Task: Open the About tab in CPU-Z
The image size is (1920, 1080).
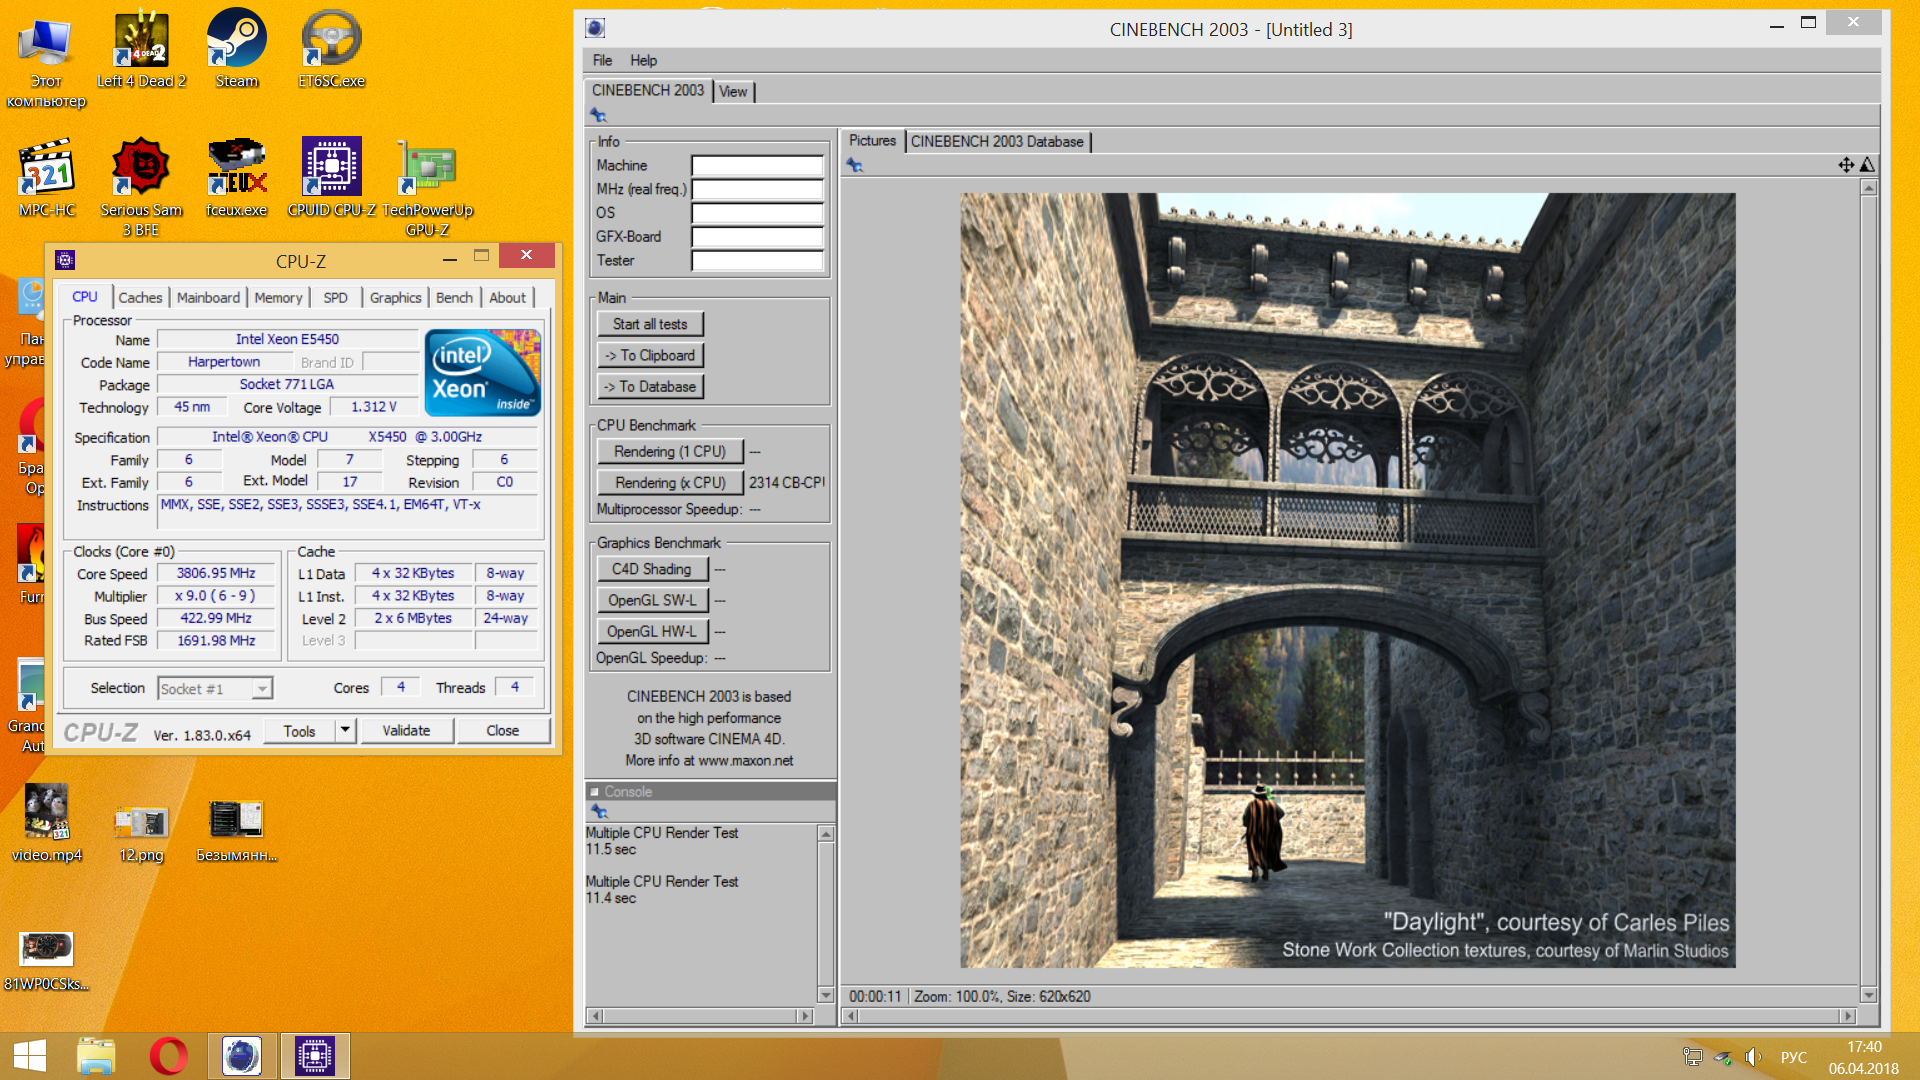Action: tap(508, 297)
